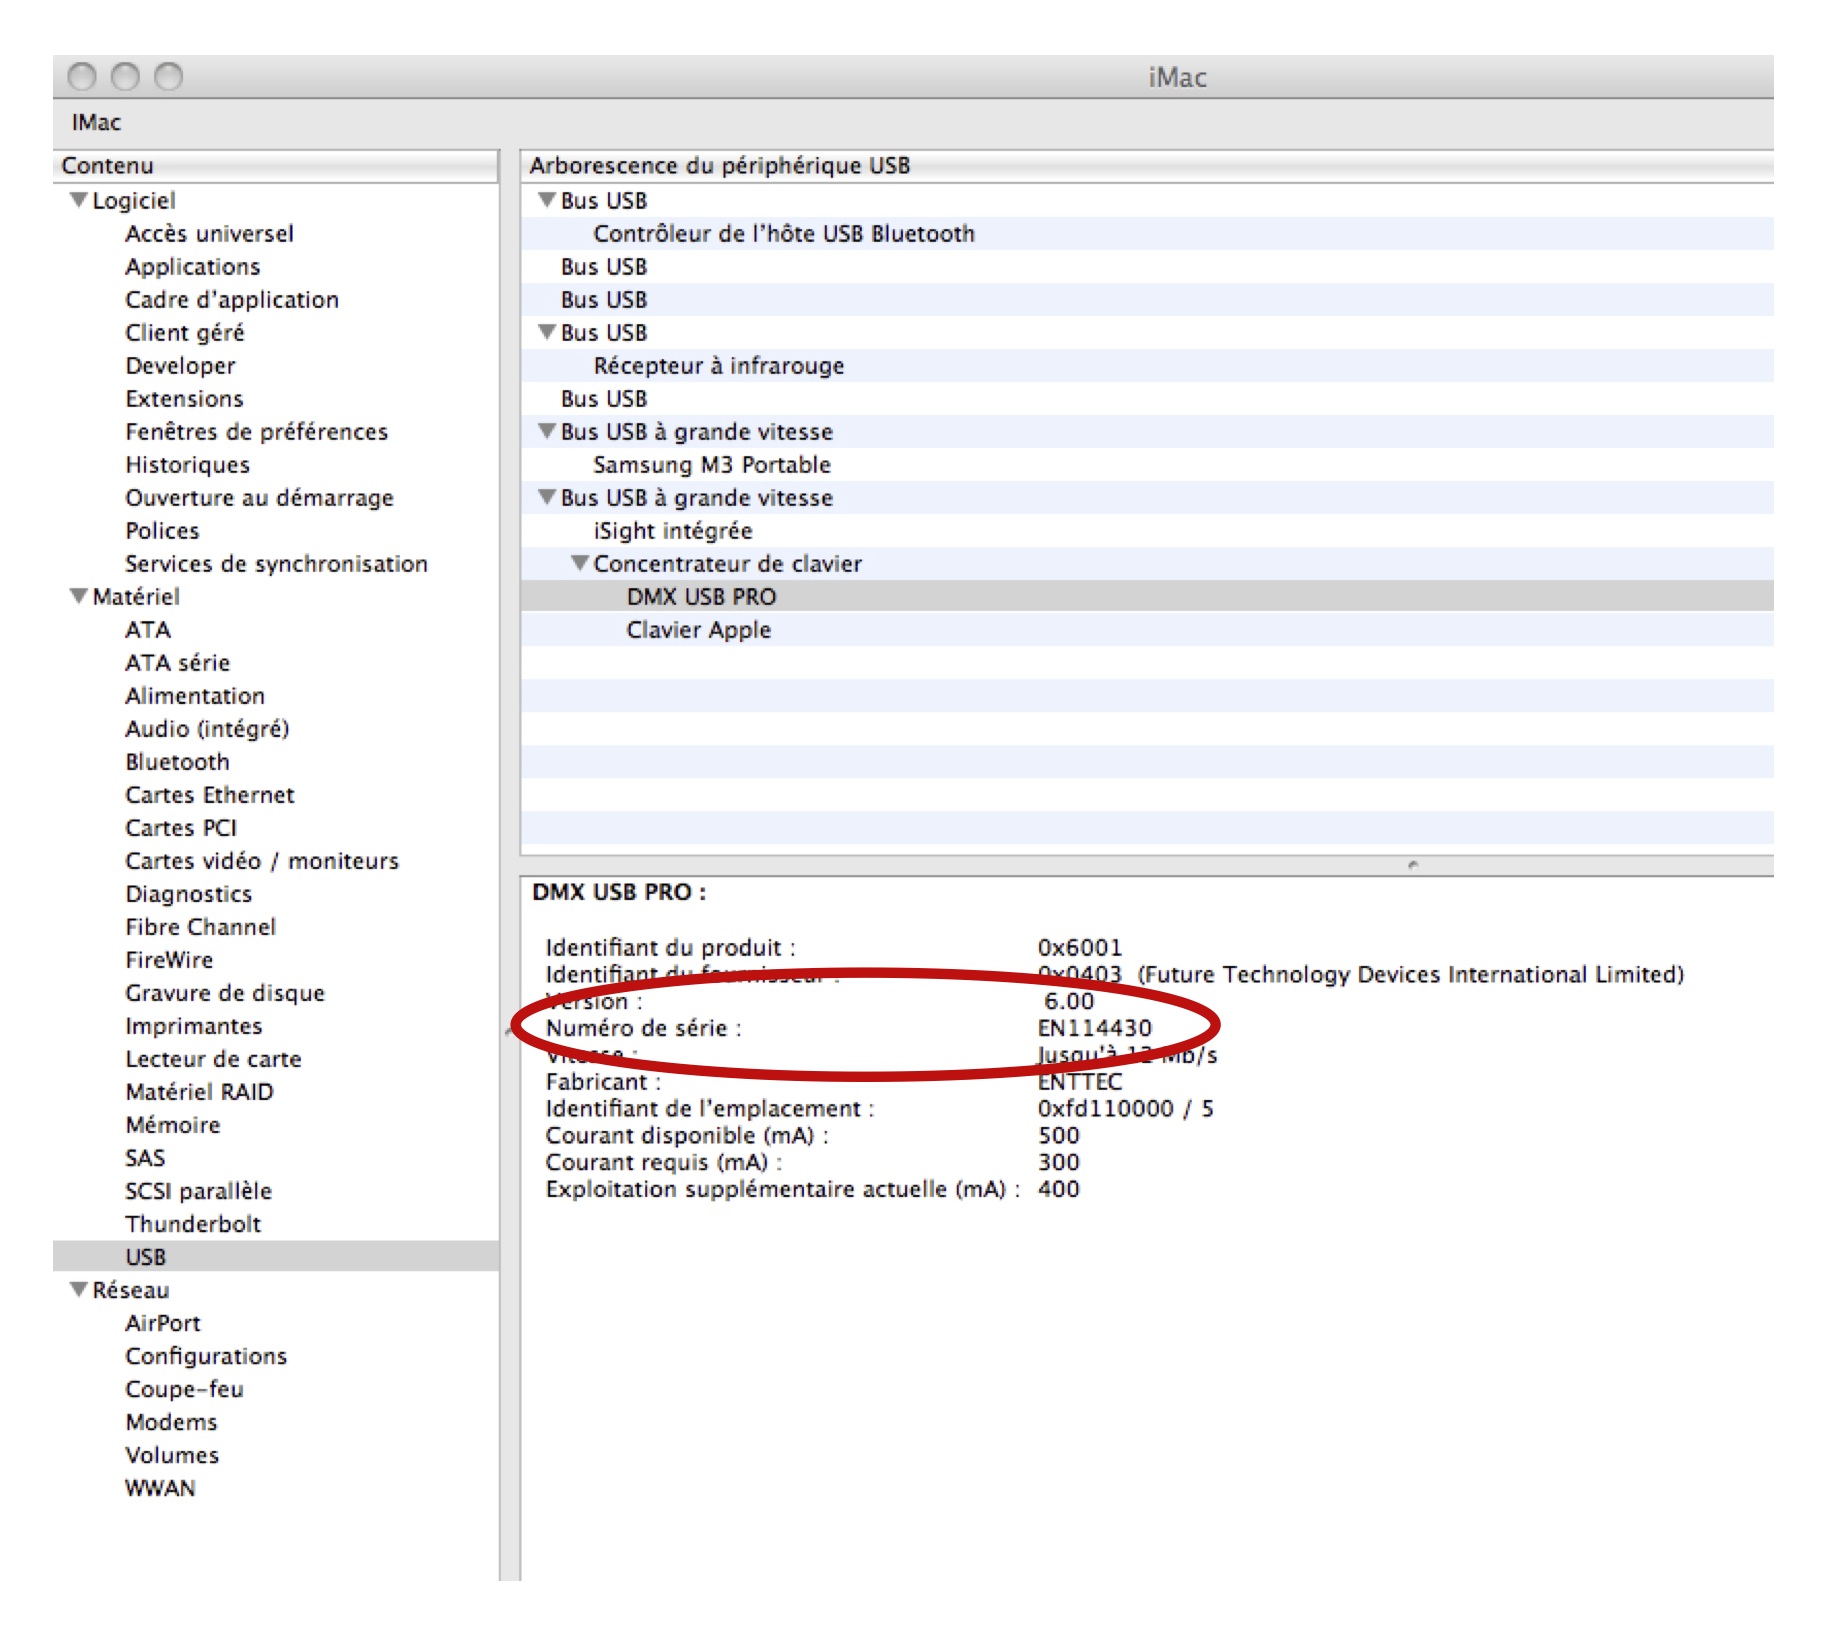Open Thunderbolt in the sidebar
Viewport: 1826px width, 1632px height.
192,1223
